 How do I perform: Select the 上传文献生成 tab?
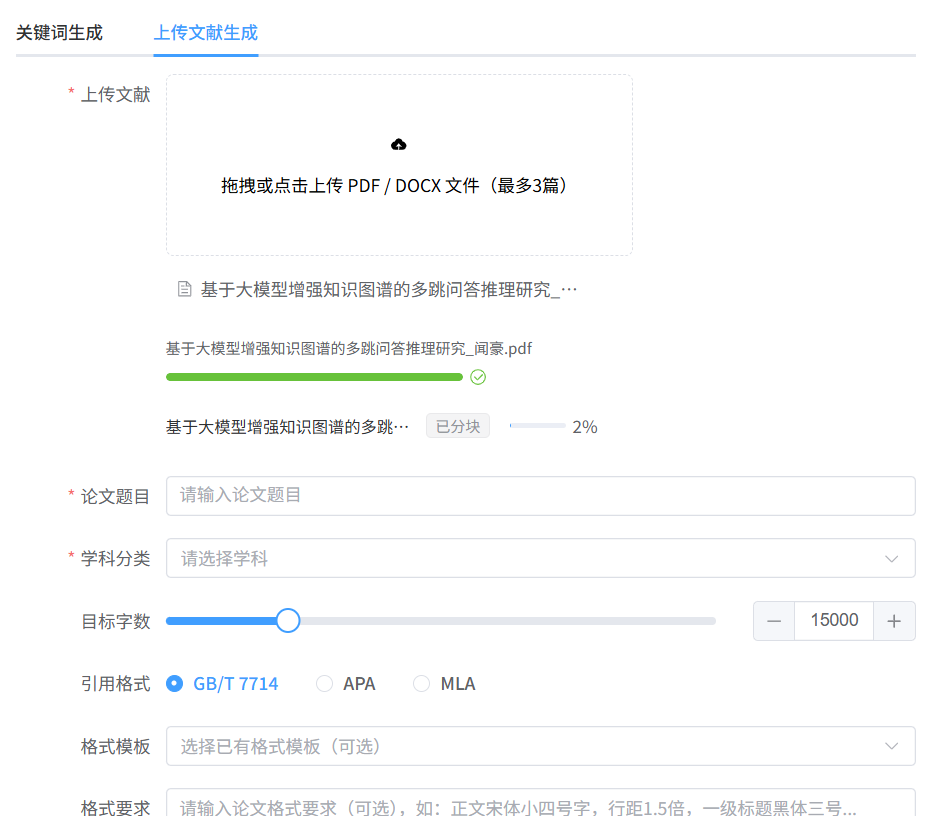[x=206, y=32]
